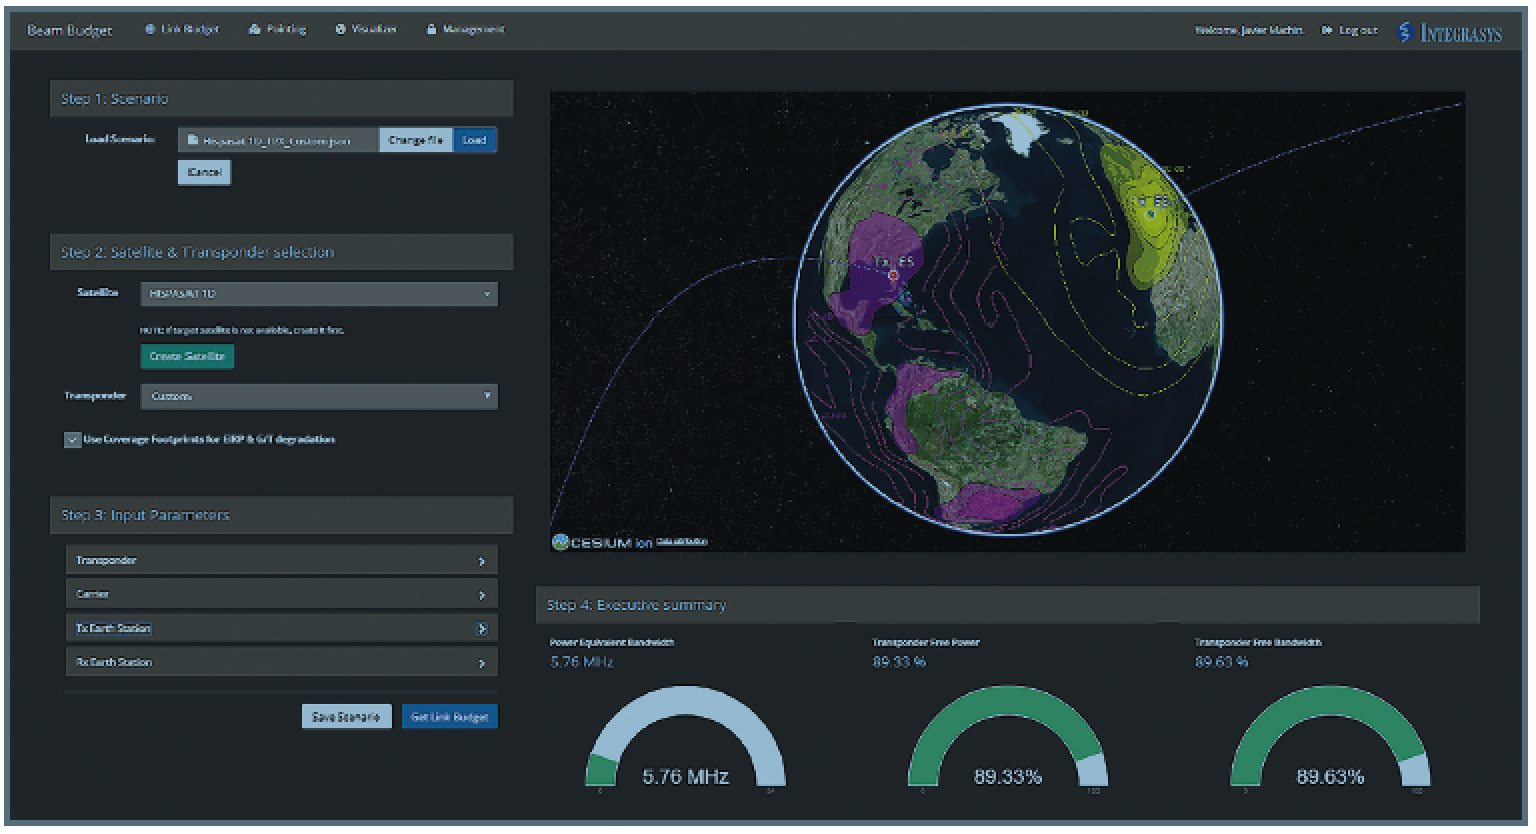This screenshot has width=1536, height=834.
Task: Expand the Rx Earth Station section
Action: (x=281, y=663)
